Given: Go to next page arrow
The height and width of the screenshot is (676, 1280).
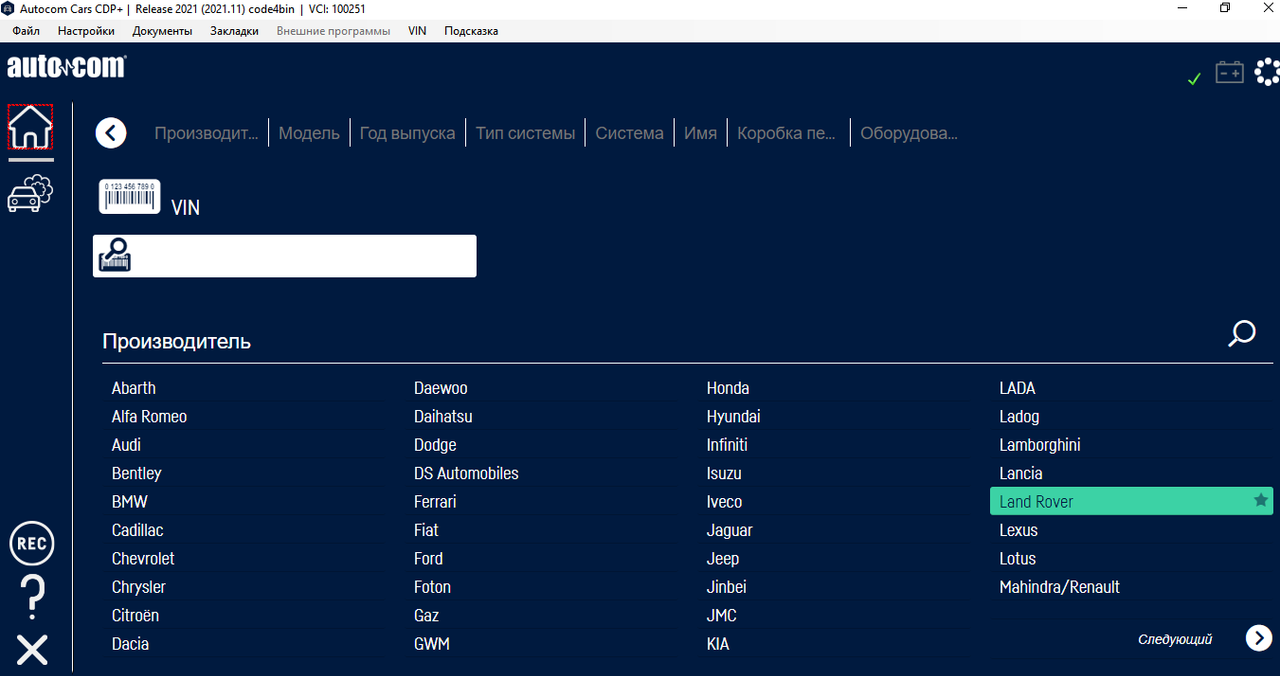Looking at the screenshot, I should click(x=1259, y=638).
